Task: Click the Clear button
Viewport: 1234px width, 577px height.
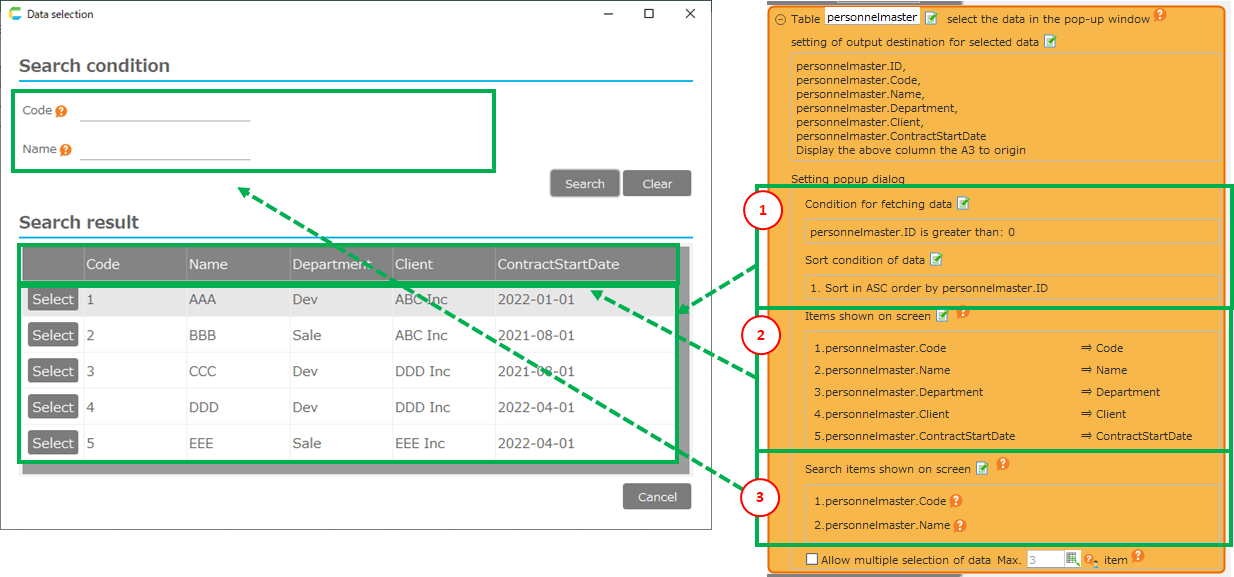Action: click(657, 184)
